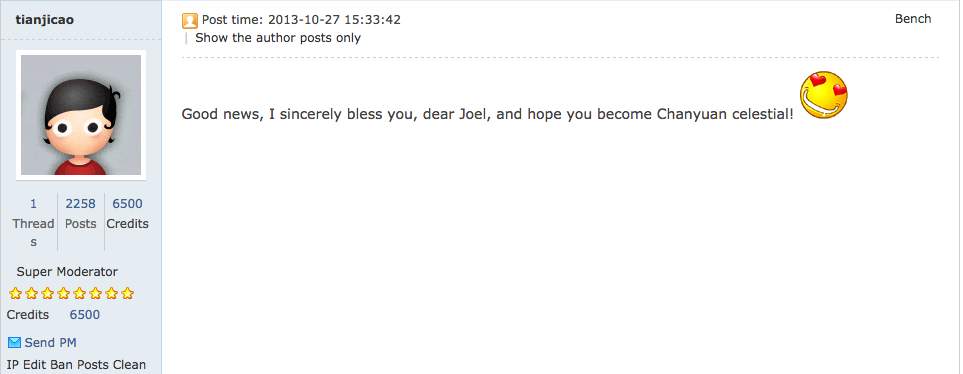The height and width of the screenshot is (374, 963).
Task: Click the orange user icon beside Post time
Action: (190, 21)
